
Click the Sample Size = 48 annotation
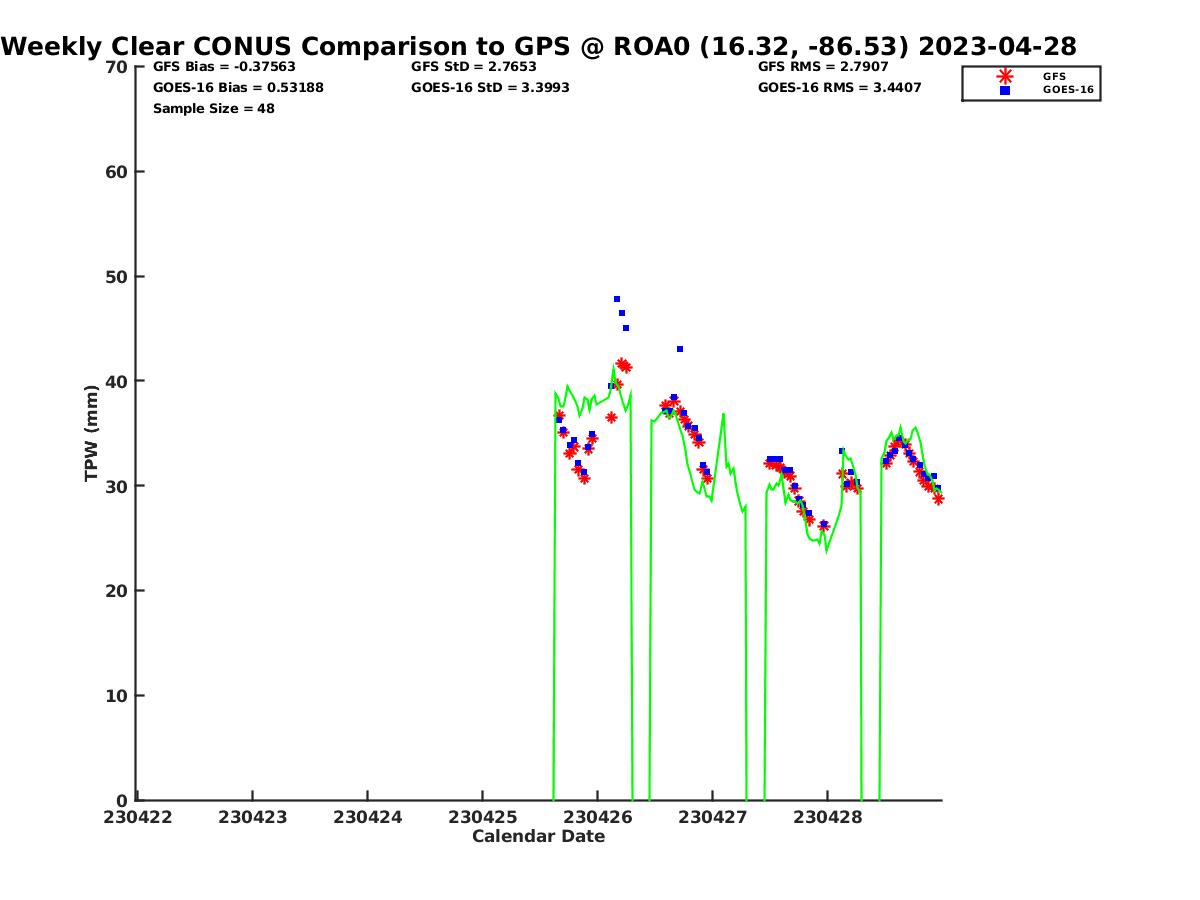pos(213,109)
